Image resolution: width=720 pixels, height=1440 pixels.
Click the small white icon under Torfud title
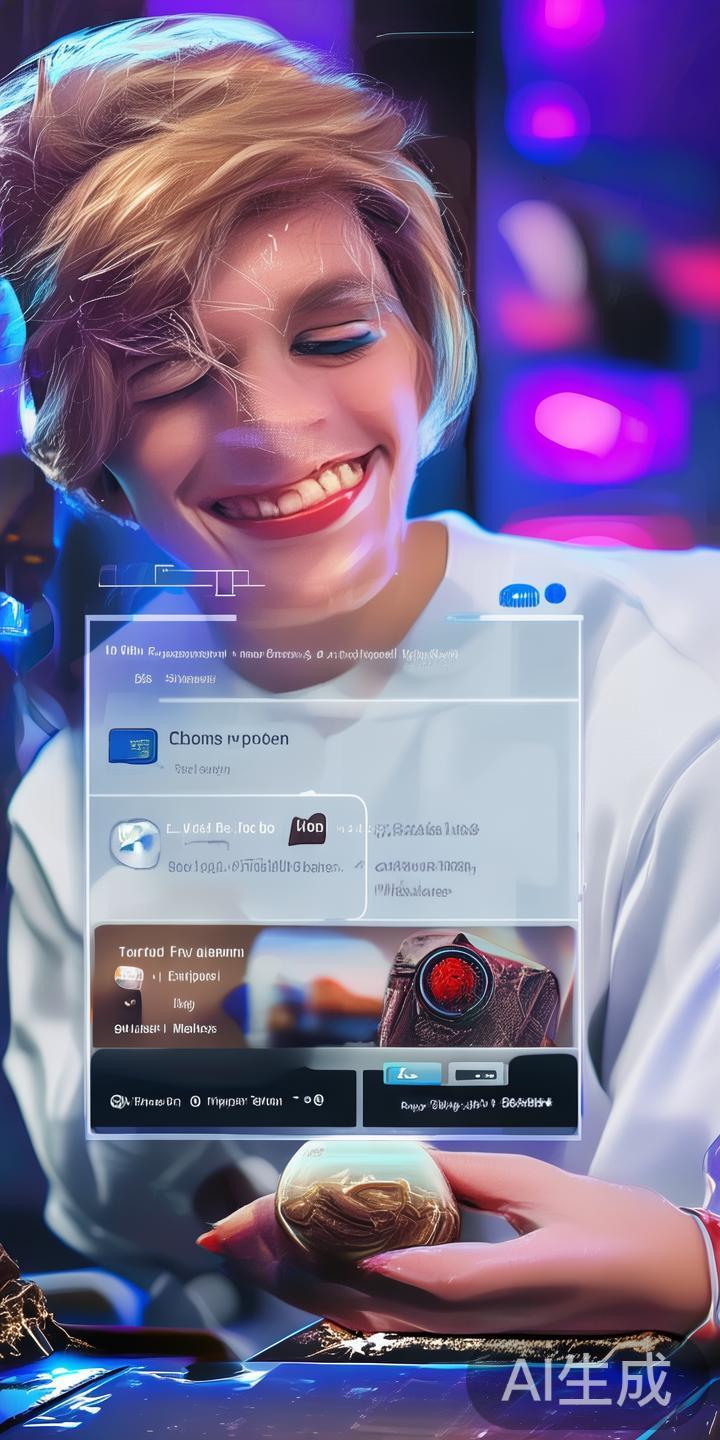coord(129,975)
